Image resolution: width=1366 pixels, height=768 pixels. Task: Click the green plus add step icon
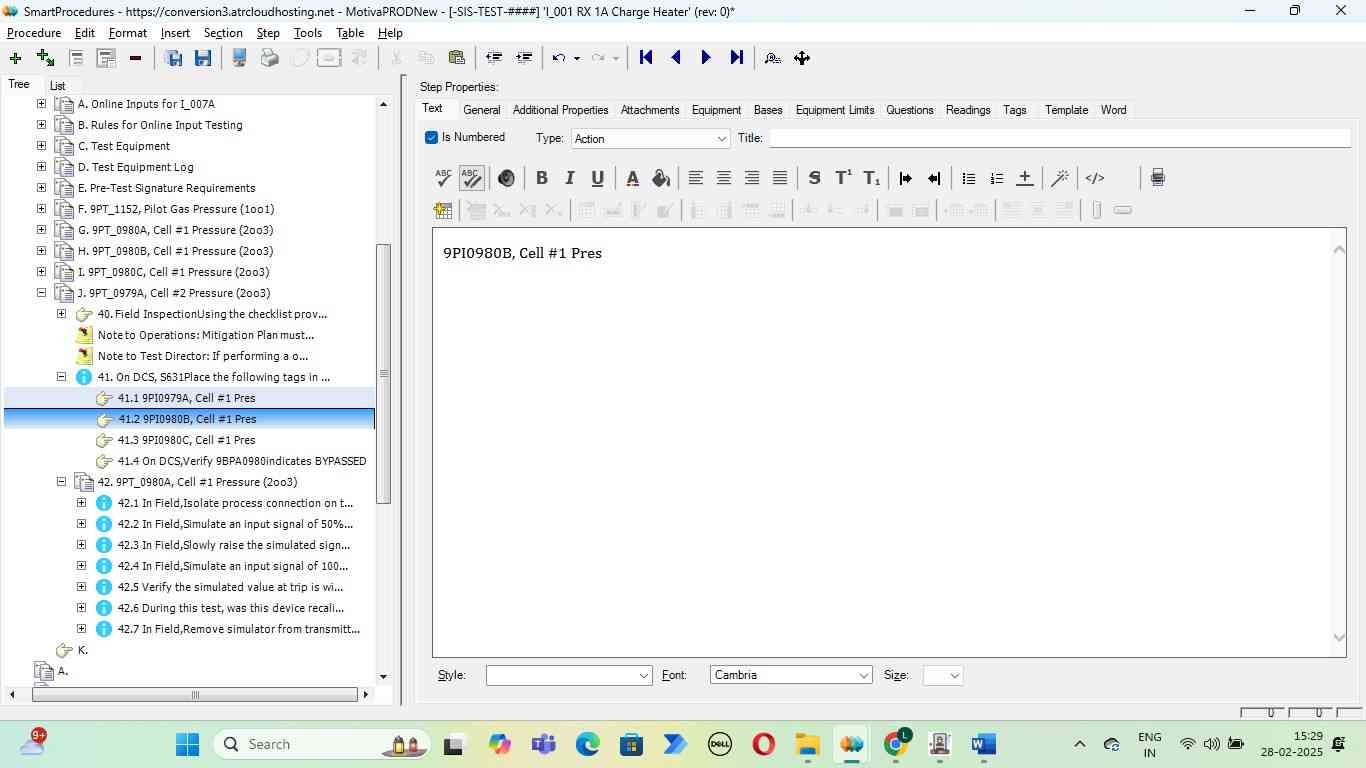(15, 58)
